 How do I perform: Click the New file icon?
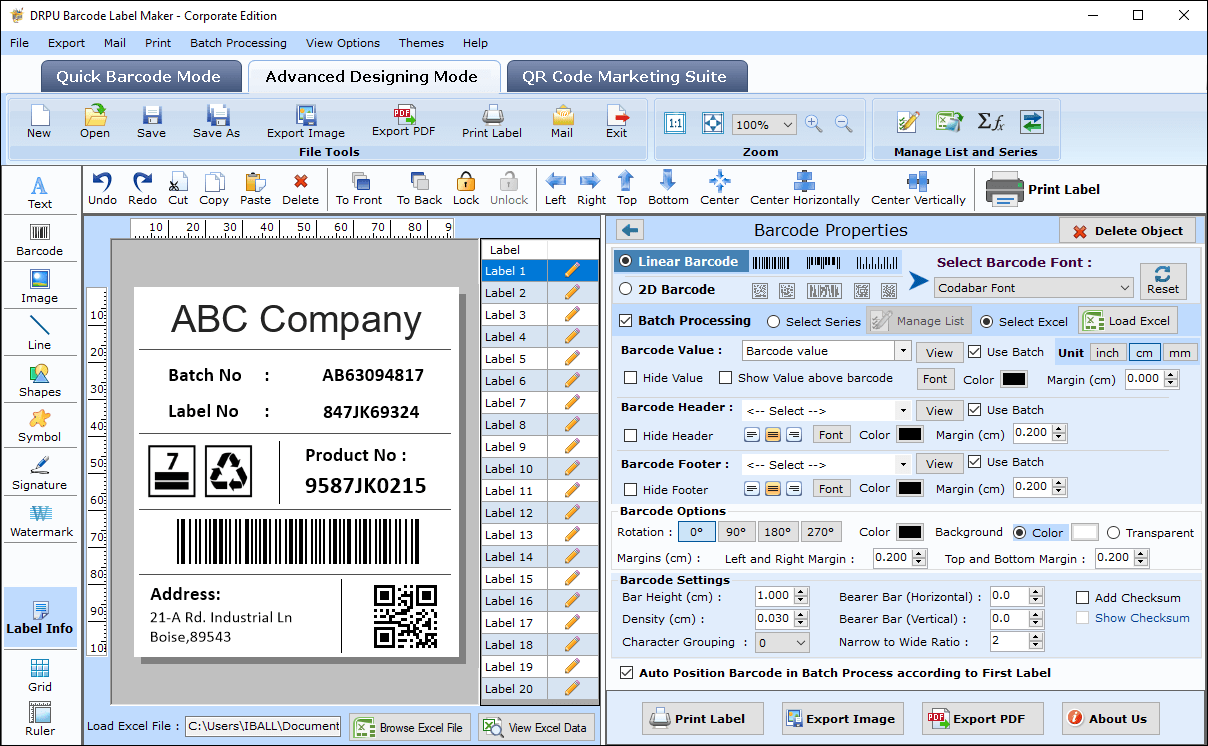pos(39,116)
